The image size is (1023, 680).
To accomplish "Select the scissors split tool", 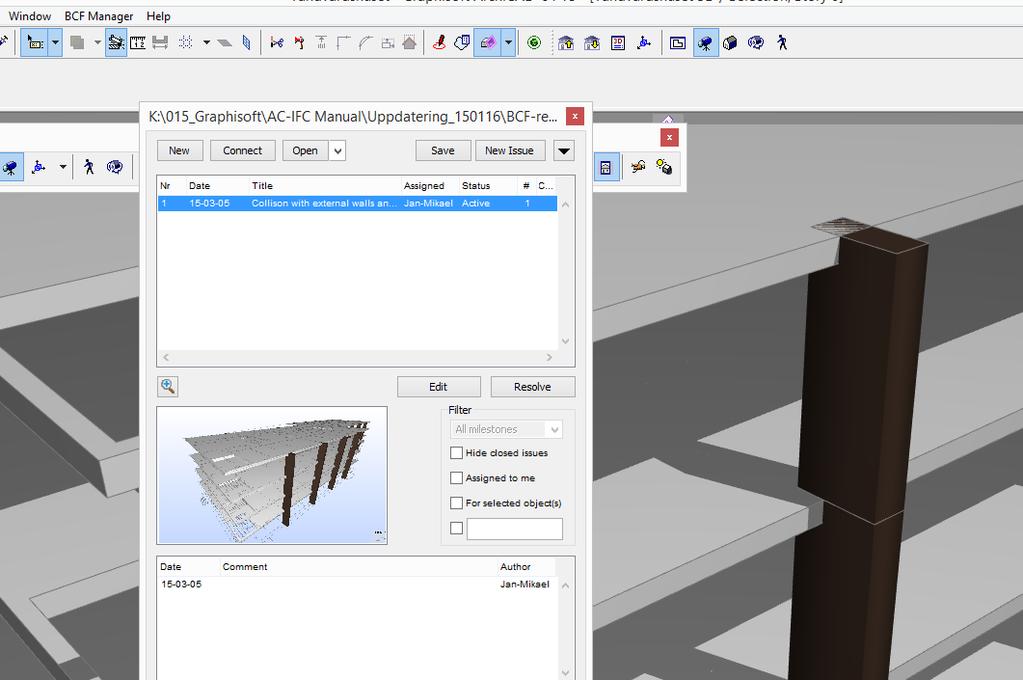I will (277, 43).
